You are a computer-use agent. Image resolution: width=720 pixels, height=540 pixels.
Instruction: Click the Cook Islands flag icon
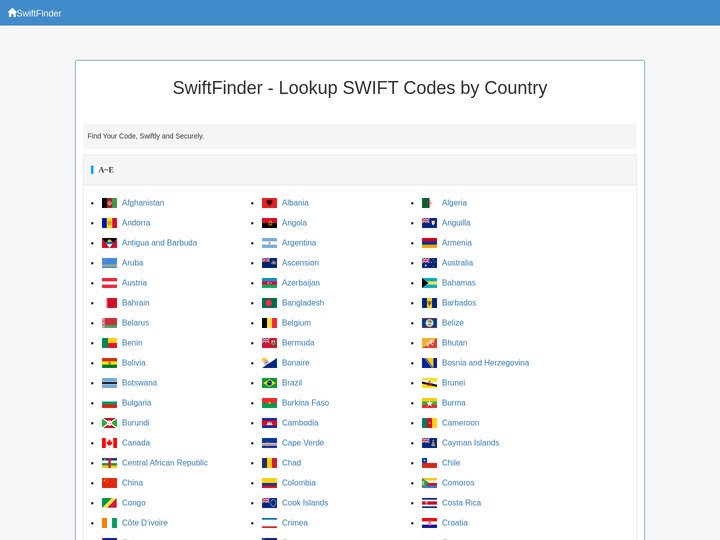(x=270, y=503)
